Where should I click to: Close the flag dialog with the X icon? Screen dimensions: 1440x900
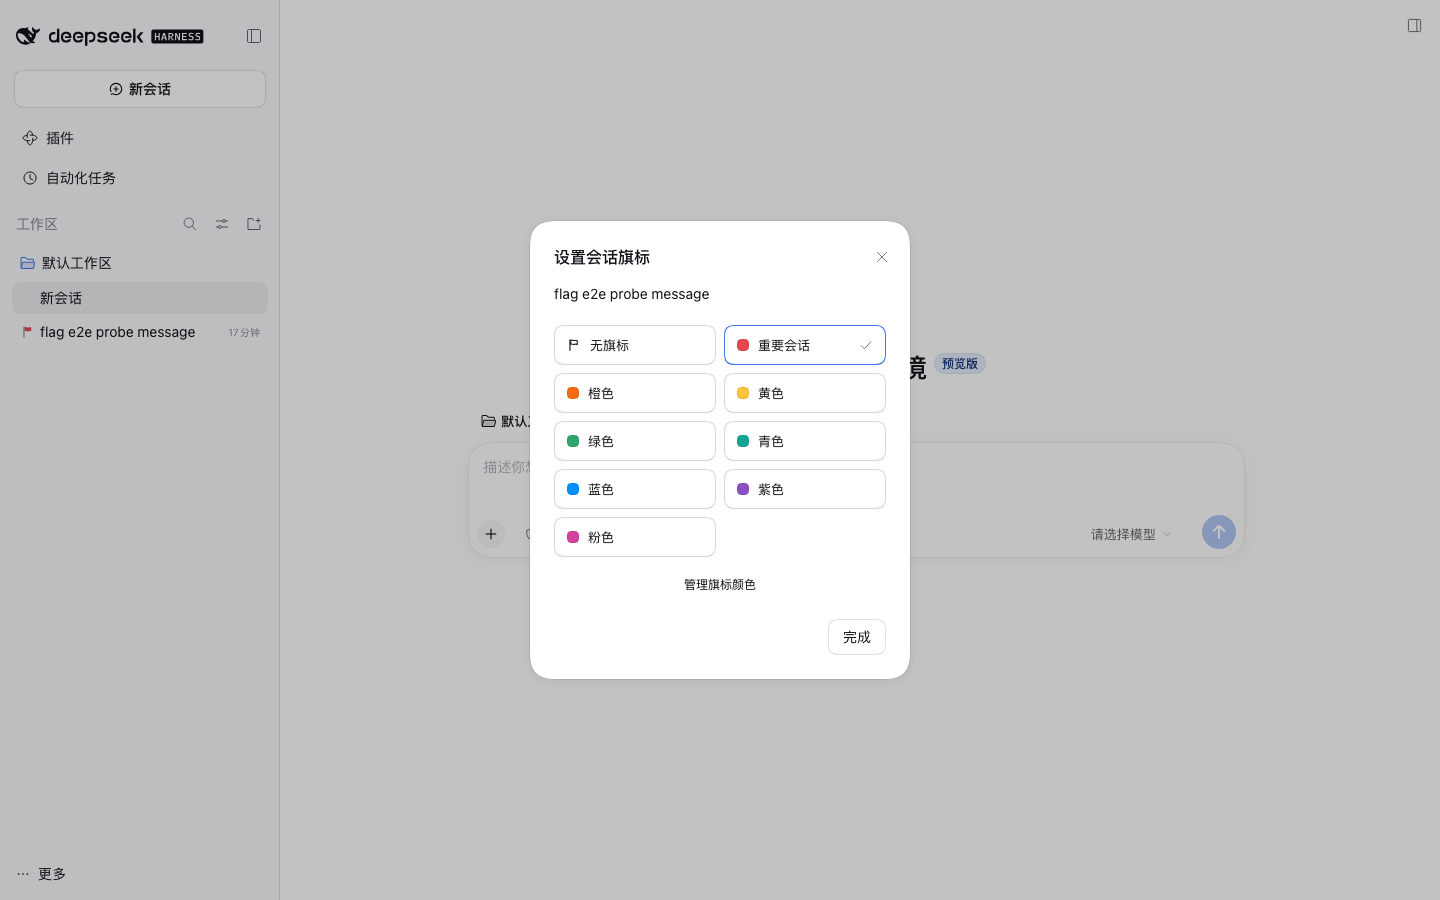[x=882, y=257]
